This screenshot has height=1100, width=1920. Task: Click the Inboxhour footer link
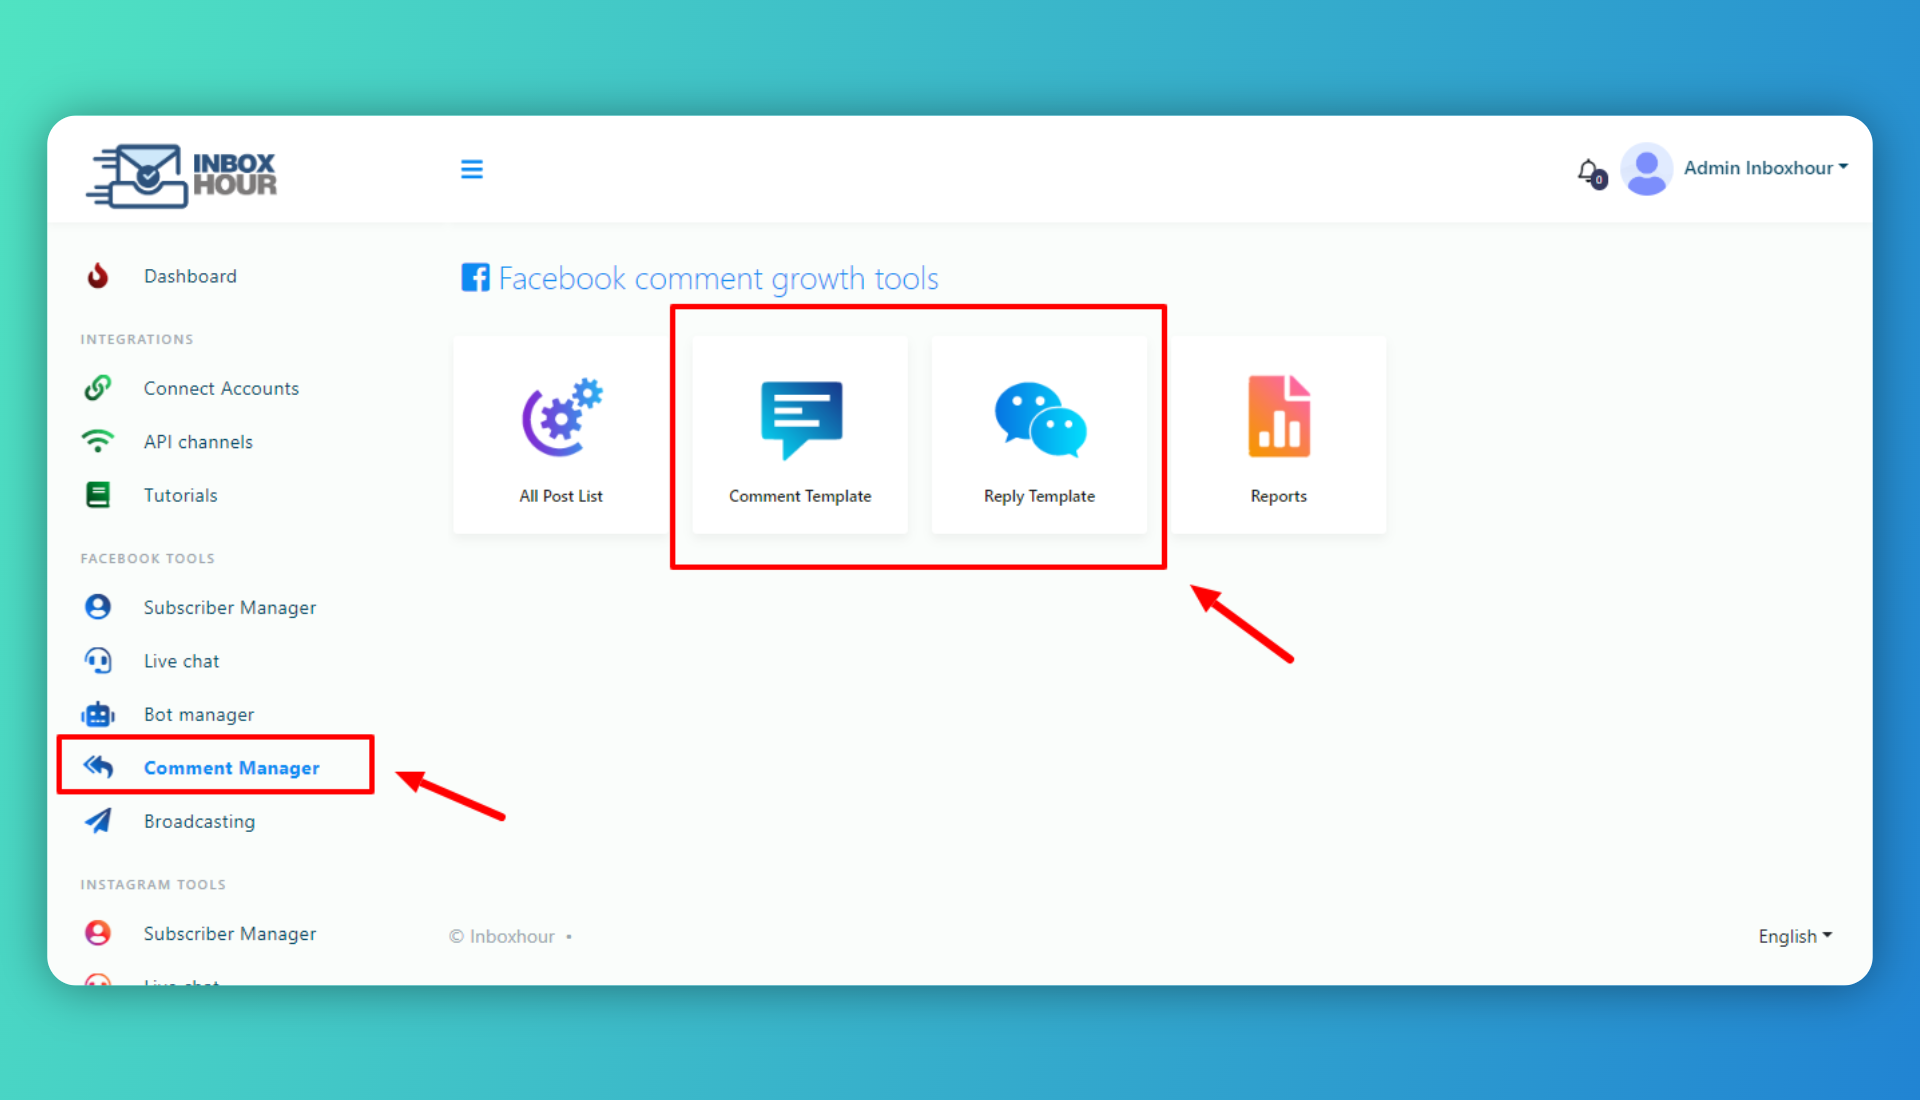click(x=511, y=937)
